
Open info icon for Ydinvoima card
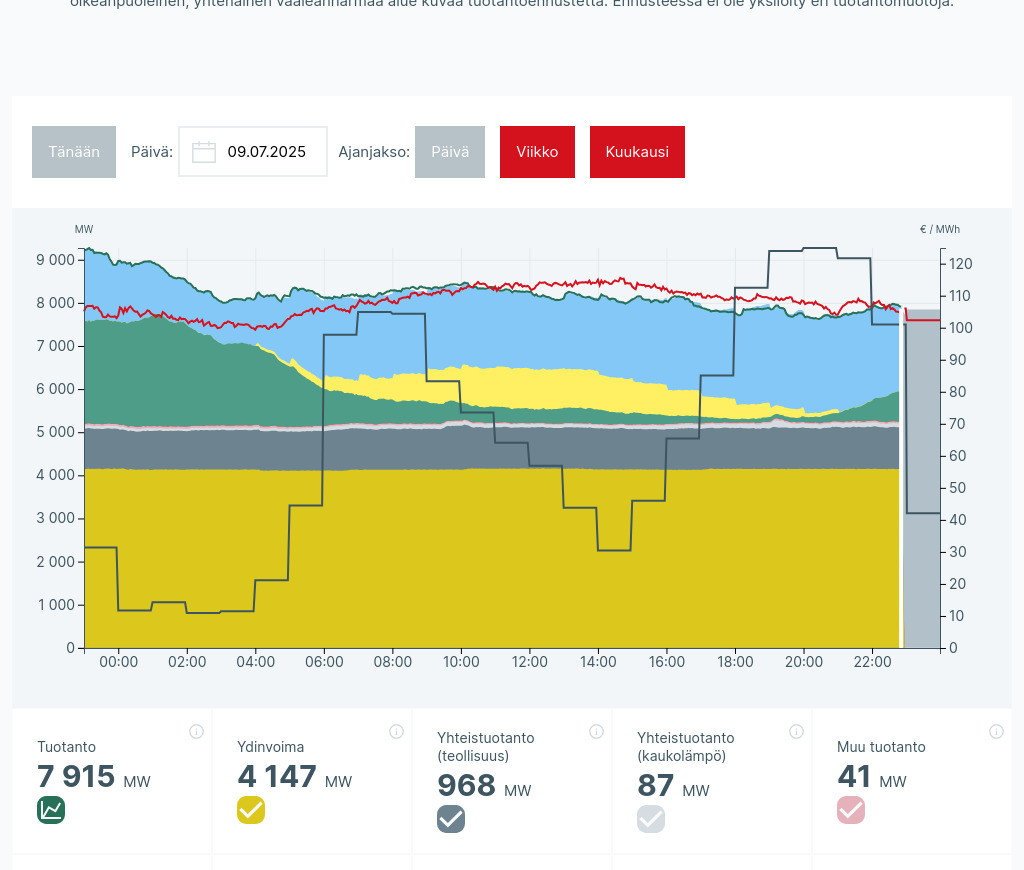click(x=396, y=731)
